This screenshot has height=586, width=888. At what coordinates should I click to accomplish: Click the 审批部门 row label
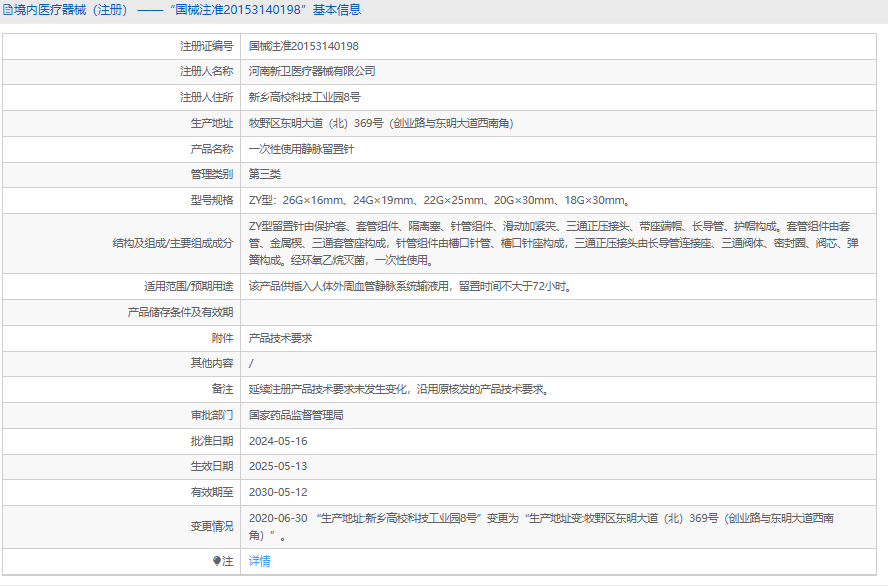(x=212, y=416)
